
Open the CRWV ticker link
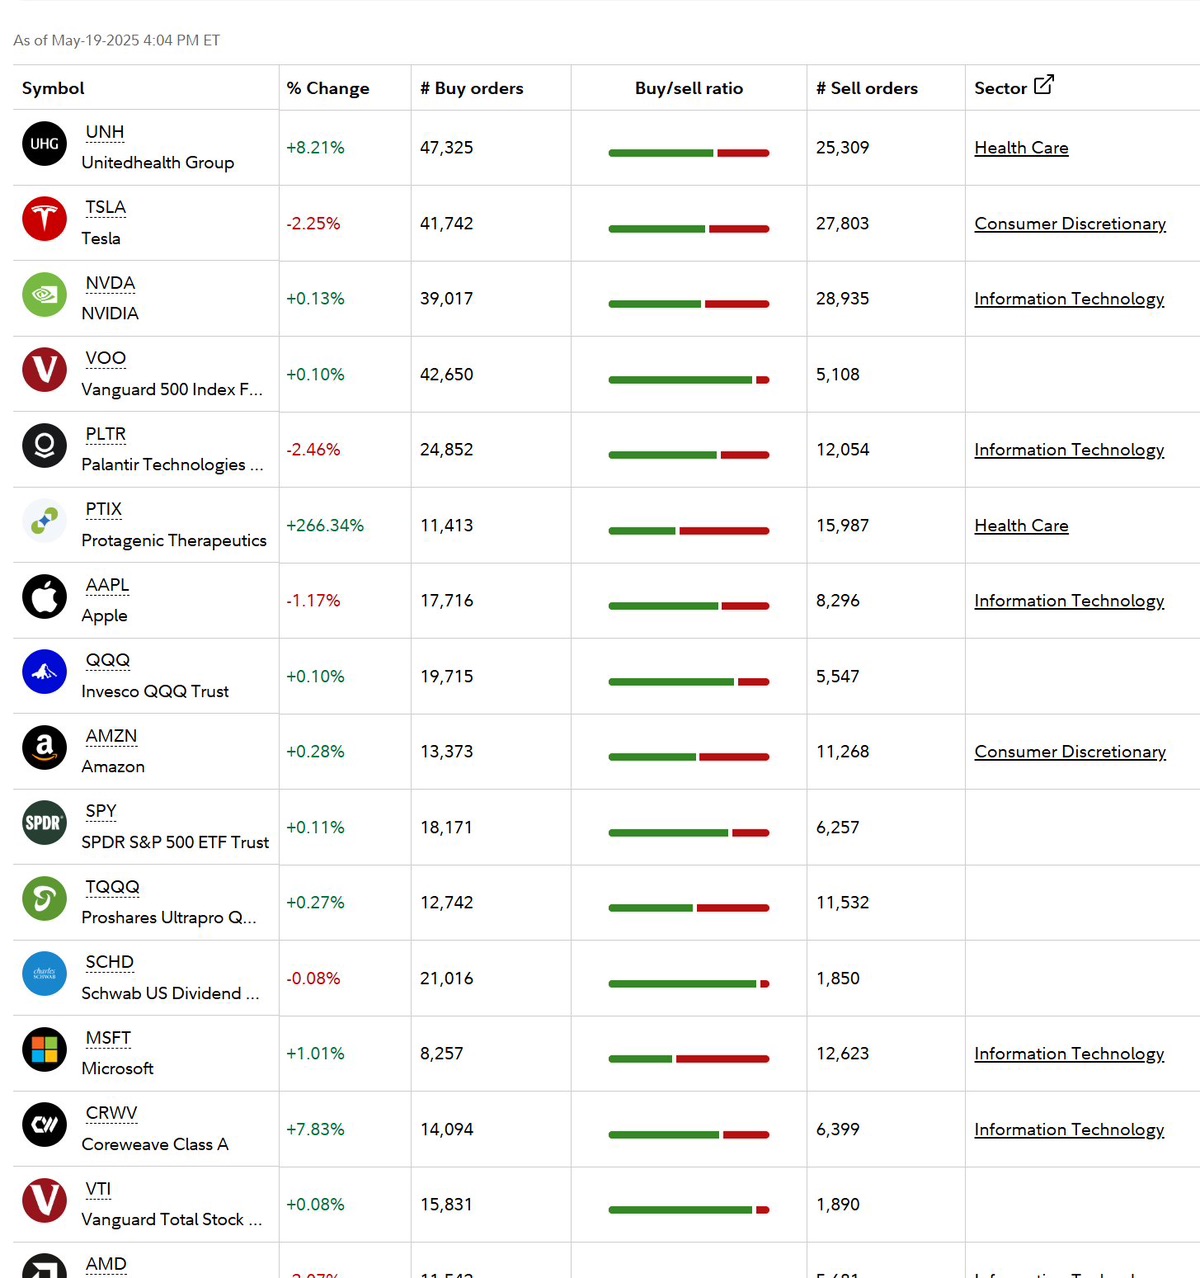coord(111,1113)
